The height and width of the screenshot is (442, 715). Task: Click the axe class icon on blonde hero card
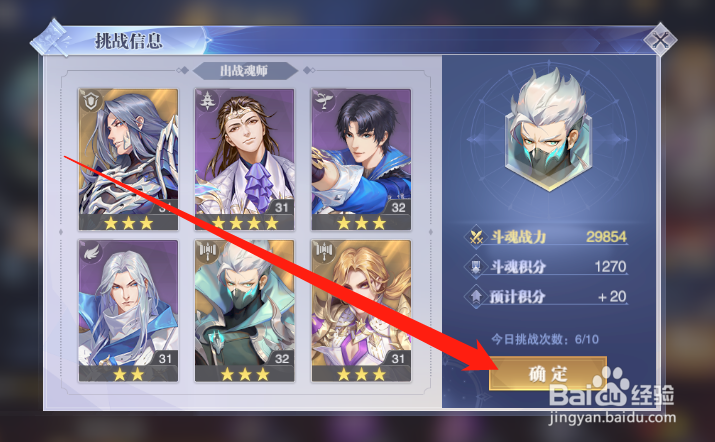click(x=324, y=251)
